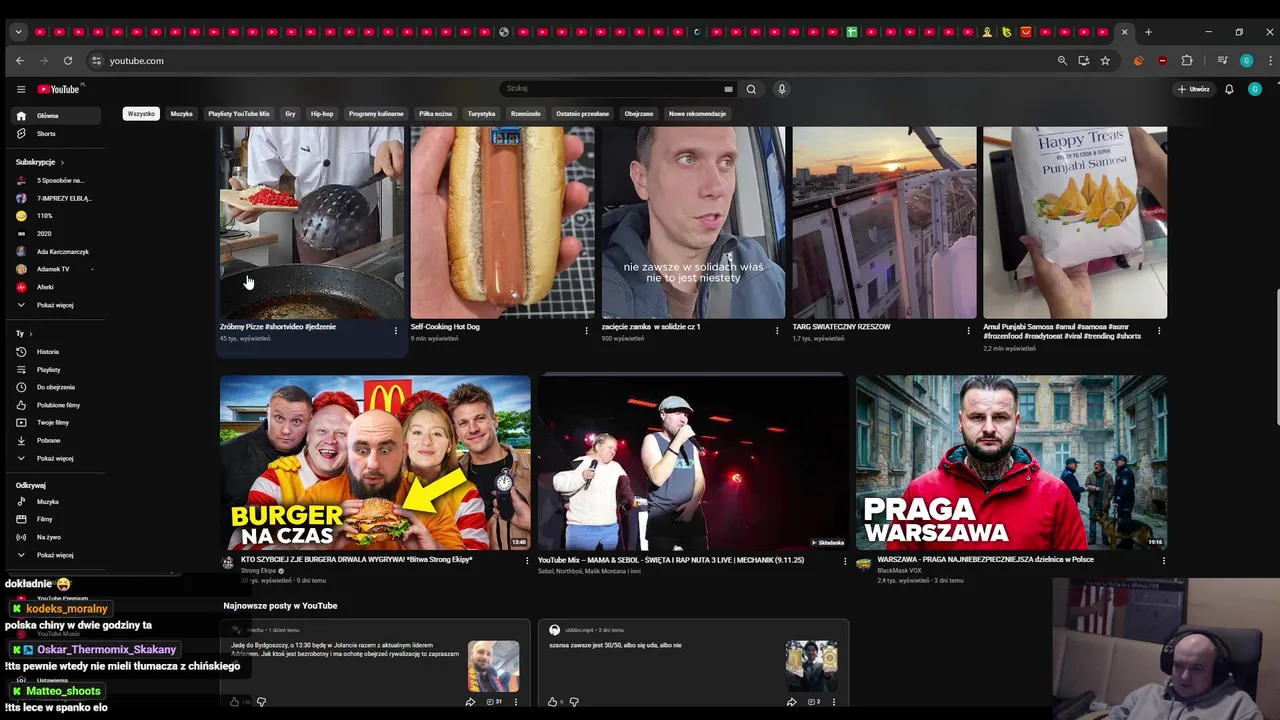Viewport: 1280px width, 720px height.
Task: Open the Subskrypcje section header
Action: pyautogui.click(x=40, y=162)
